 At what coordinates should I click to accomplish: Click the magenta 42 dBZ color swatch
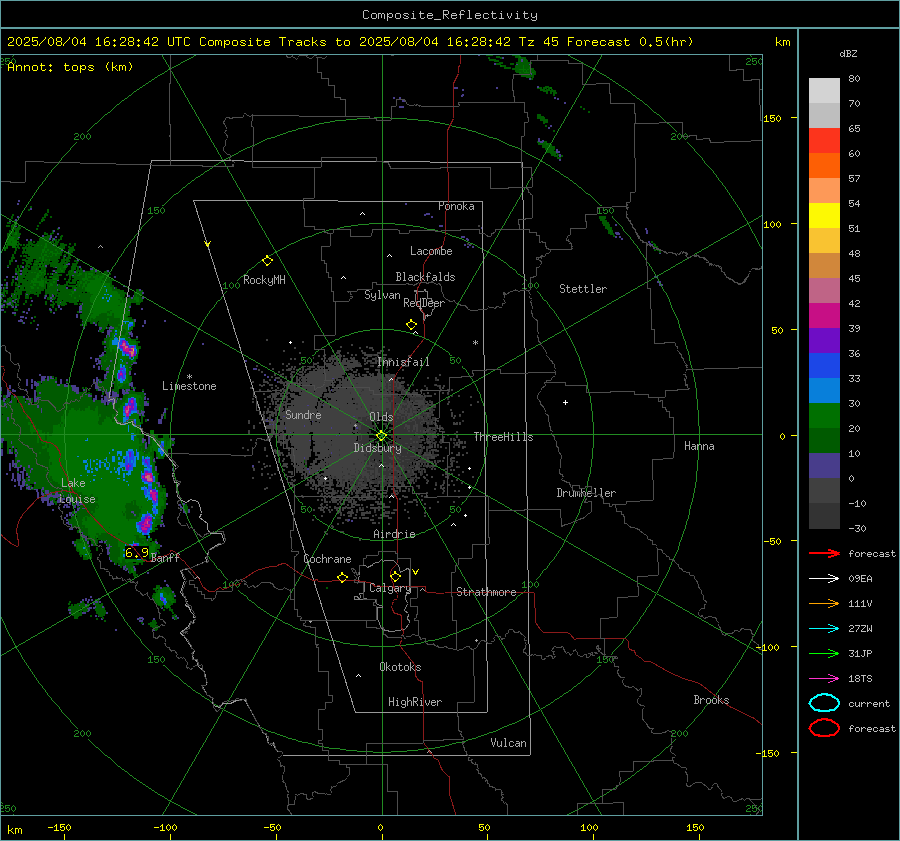[825, 316]
